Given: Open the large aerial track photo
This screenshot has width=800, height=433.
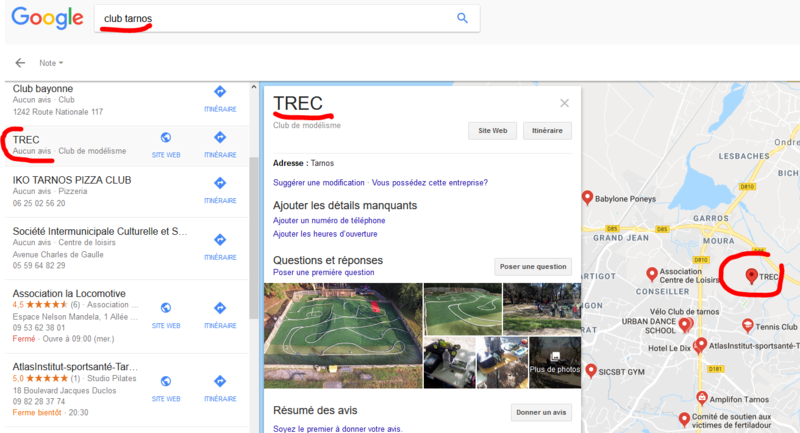Looking at the screenshot, I should (343, 336).
